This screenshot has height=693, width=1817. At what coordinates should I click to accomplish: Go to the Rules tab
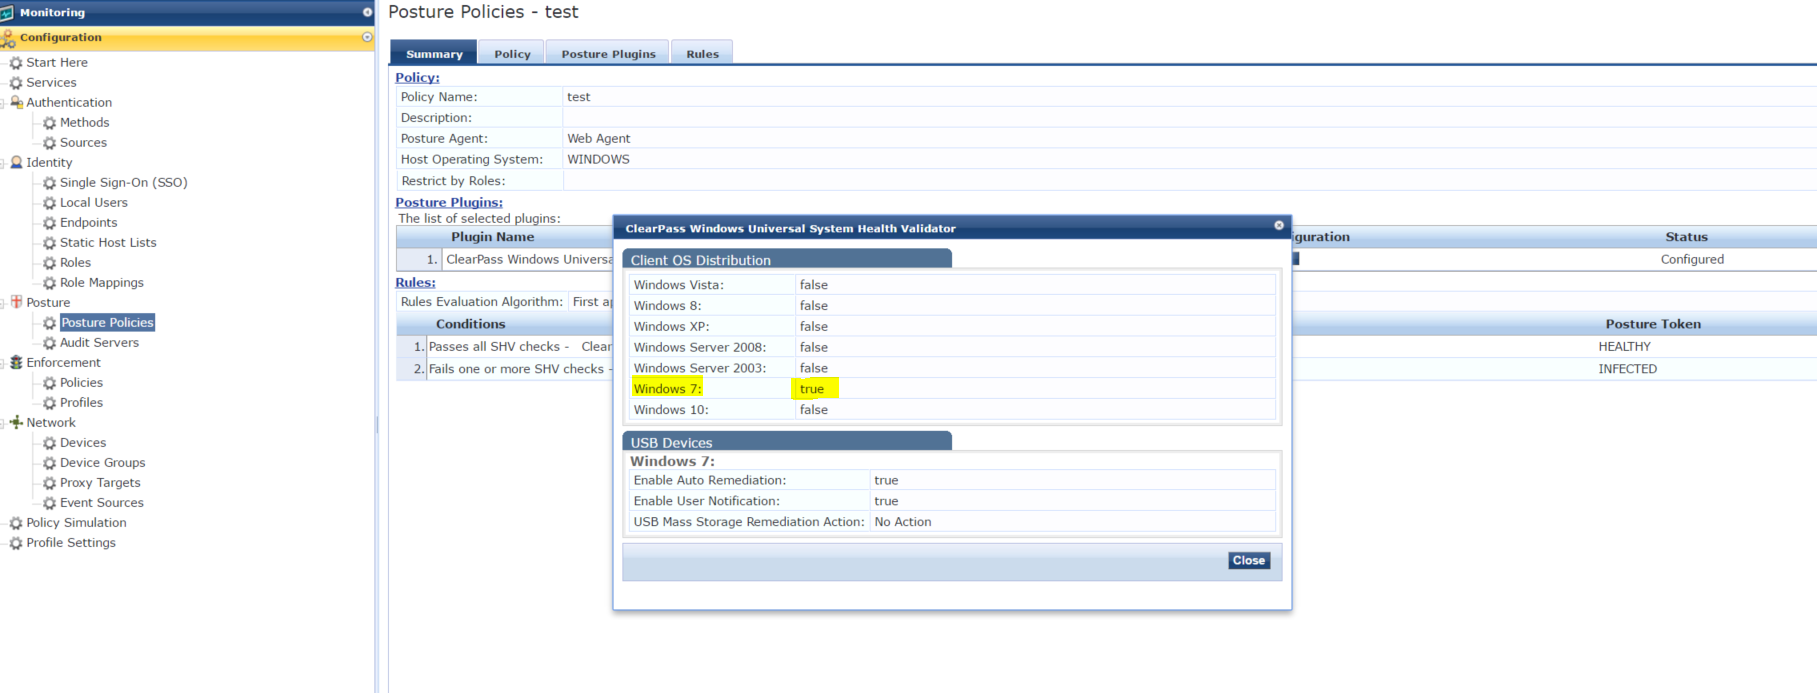pyautogui.click(x=702, y=53)
